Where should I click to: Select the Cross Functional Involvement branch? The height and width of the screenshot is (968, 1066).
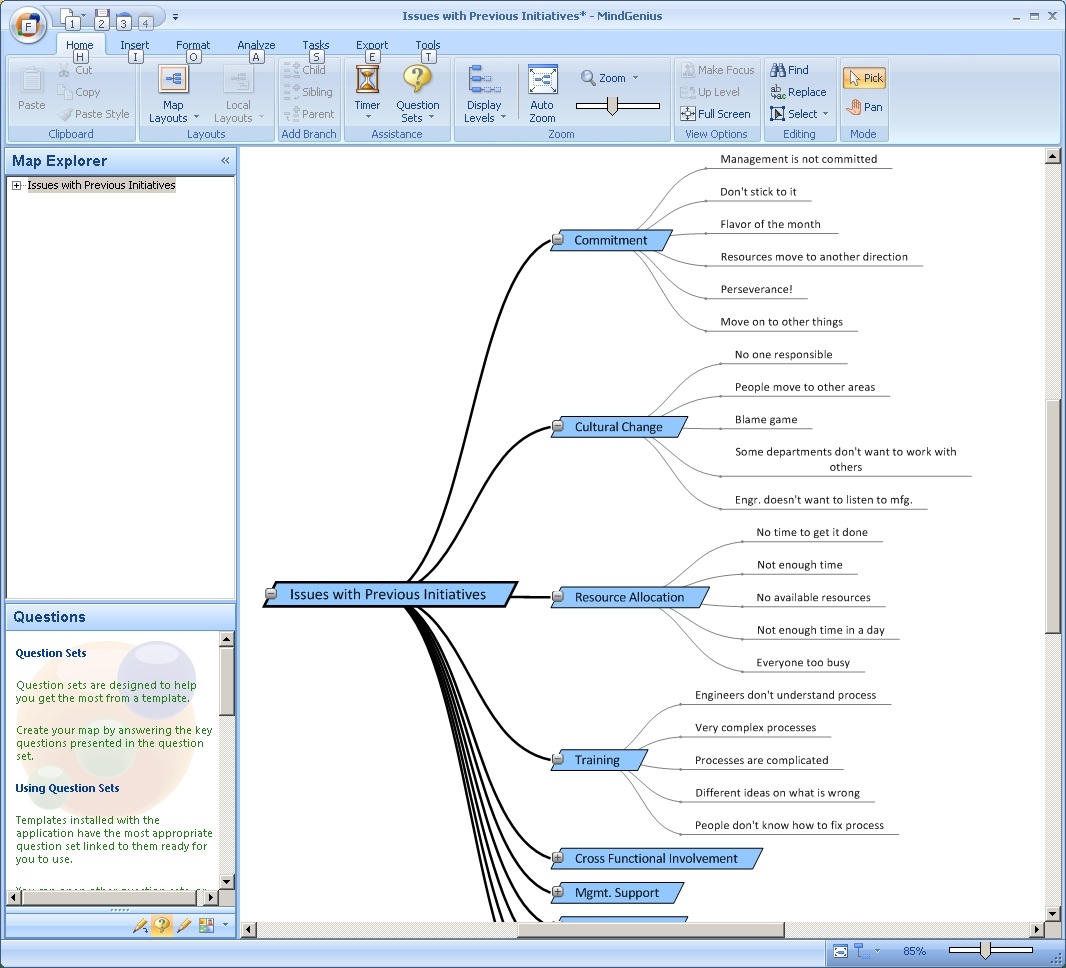656,859
